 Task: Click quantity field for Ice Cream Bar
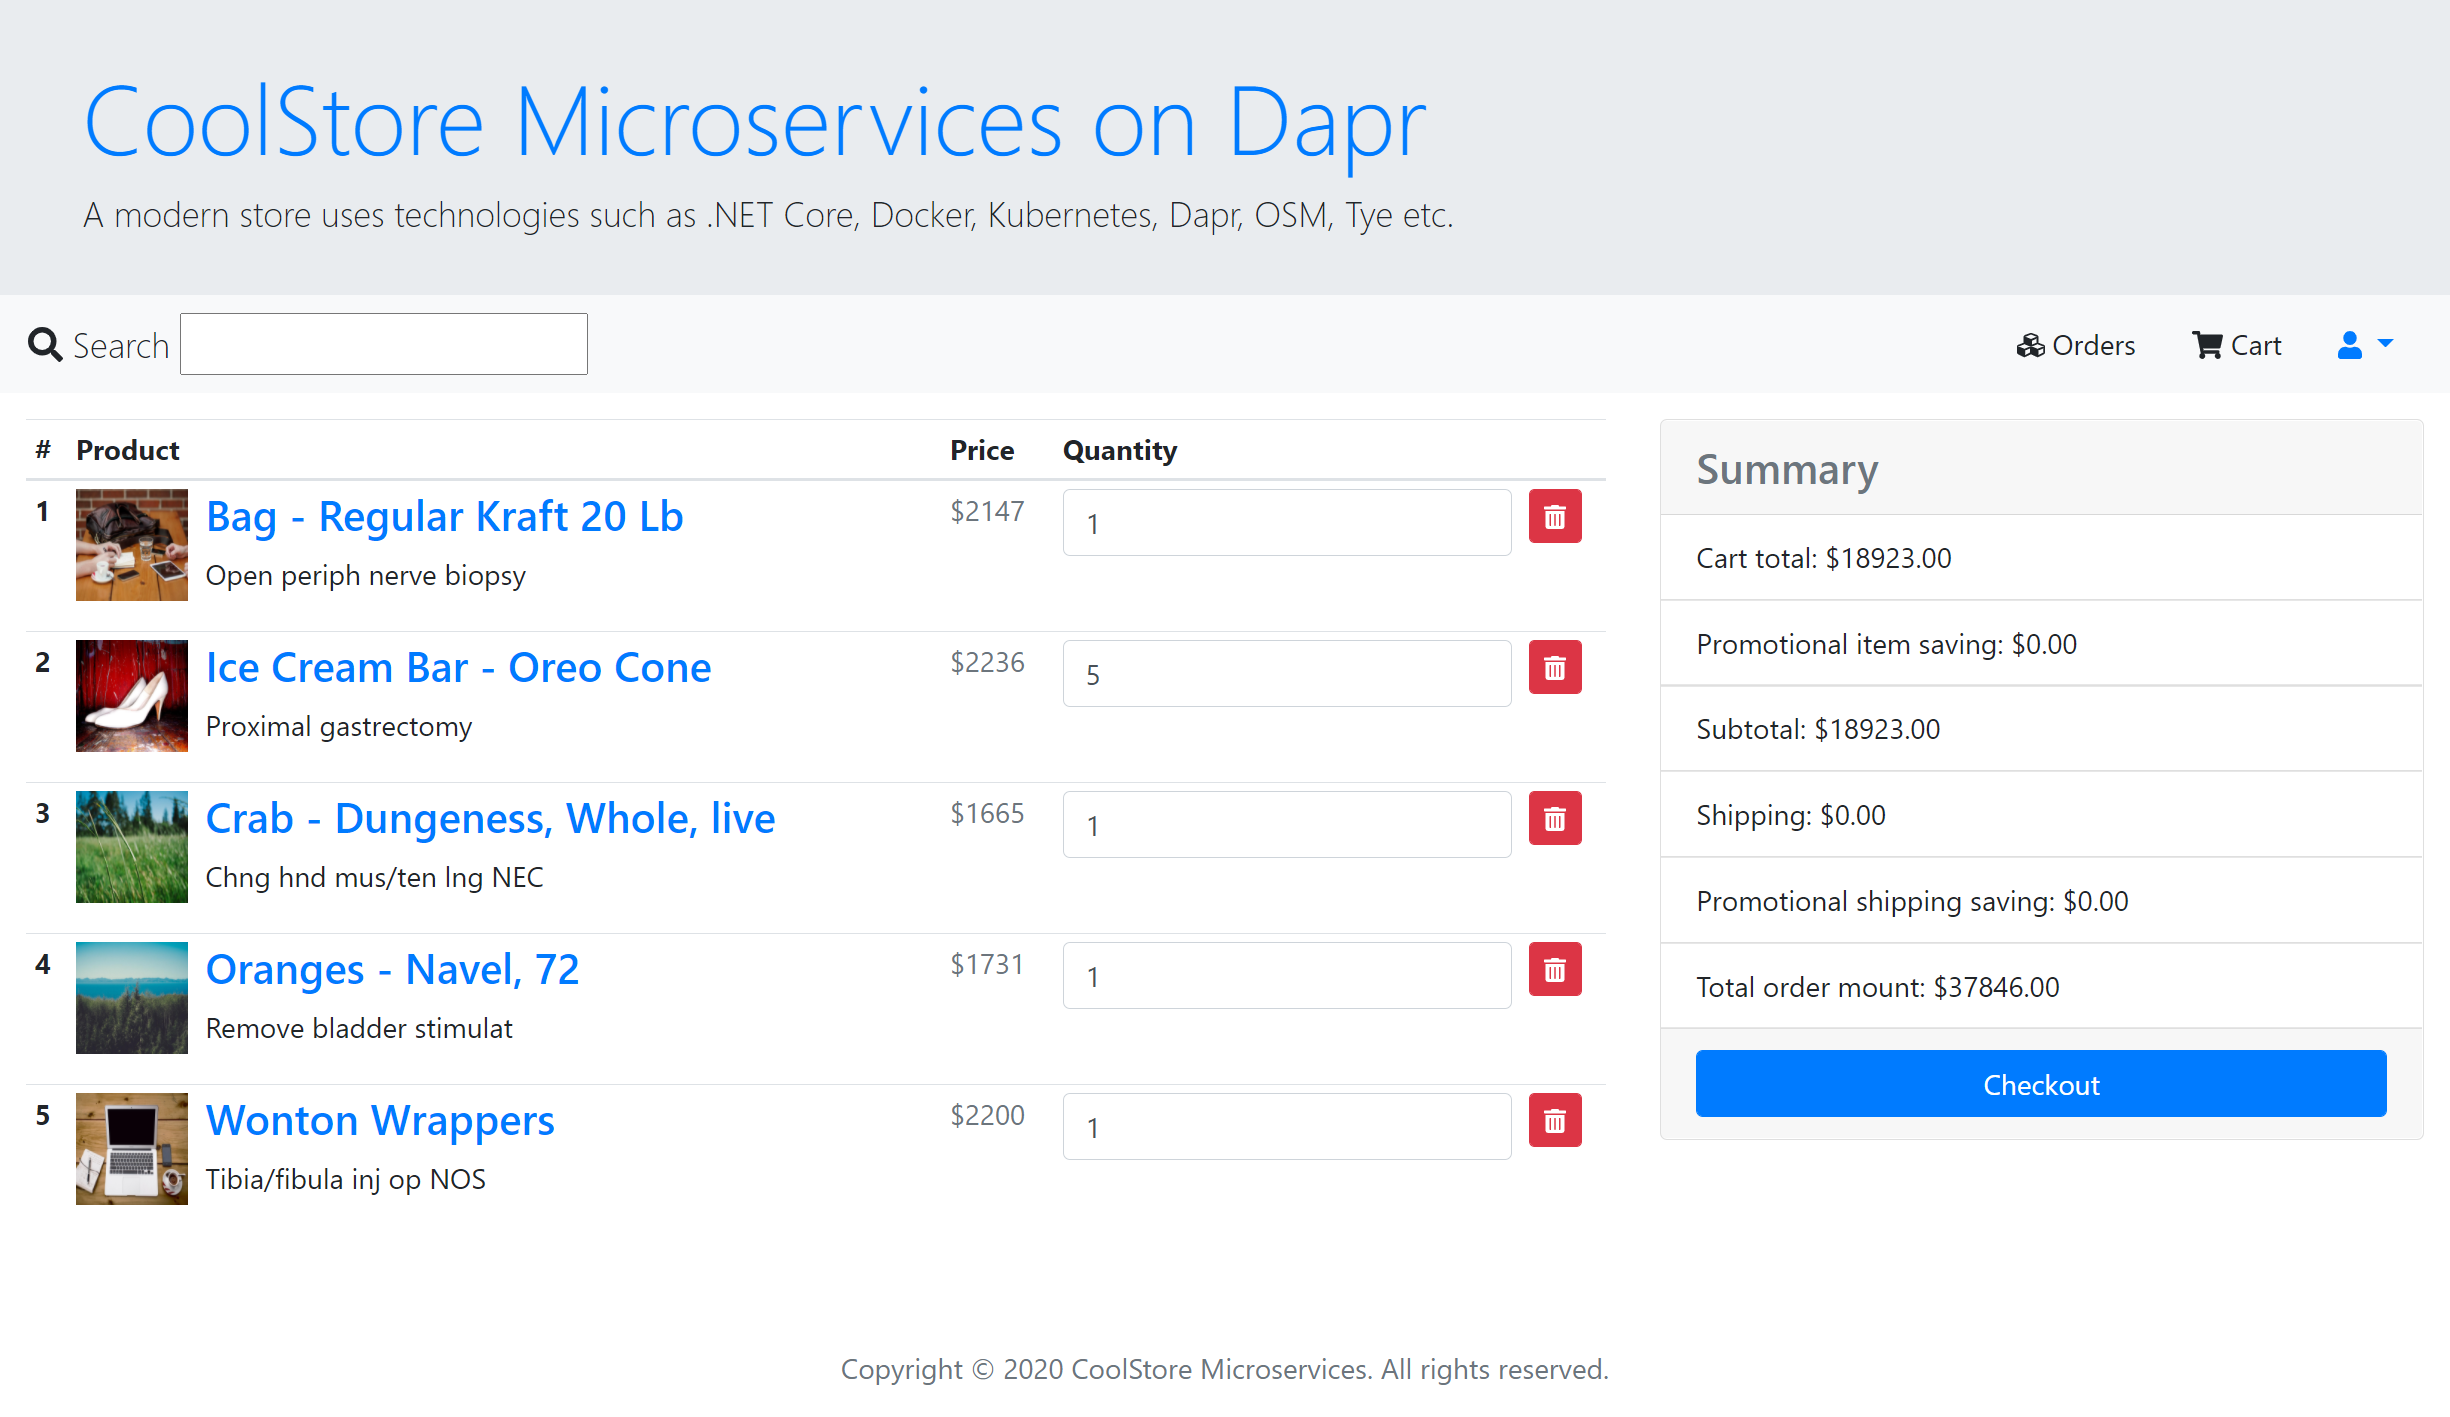pyautogui.click(x=1286, y=674)
